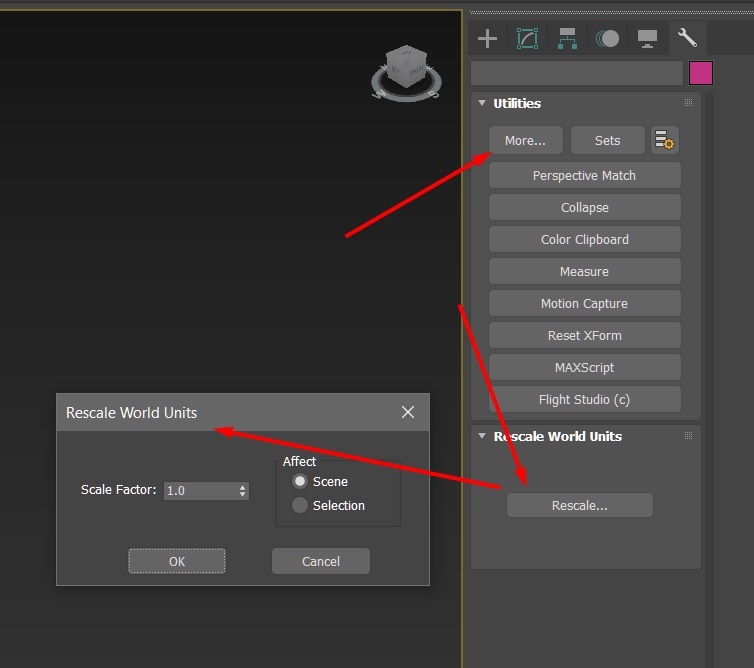Open the Reset XForm utility
This screenshot has width=754, height=668.
tap(585, 335)
